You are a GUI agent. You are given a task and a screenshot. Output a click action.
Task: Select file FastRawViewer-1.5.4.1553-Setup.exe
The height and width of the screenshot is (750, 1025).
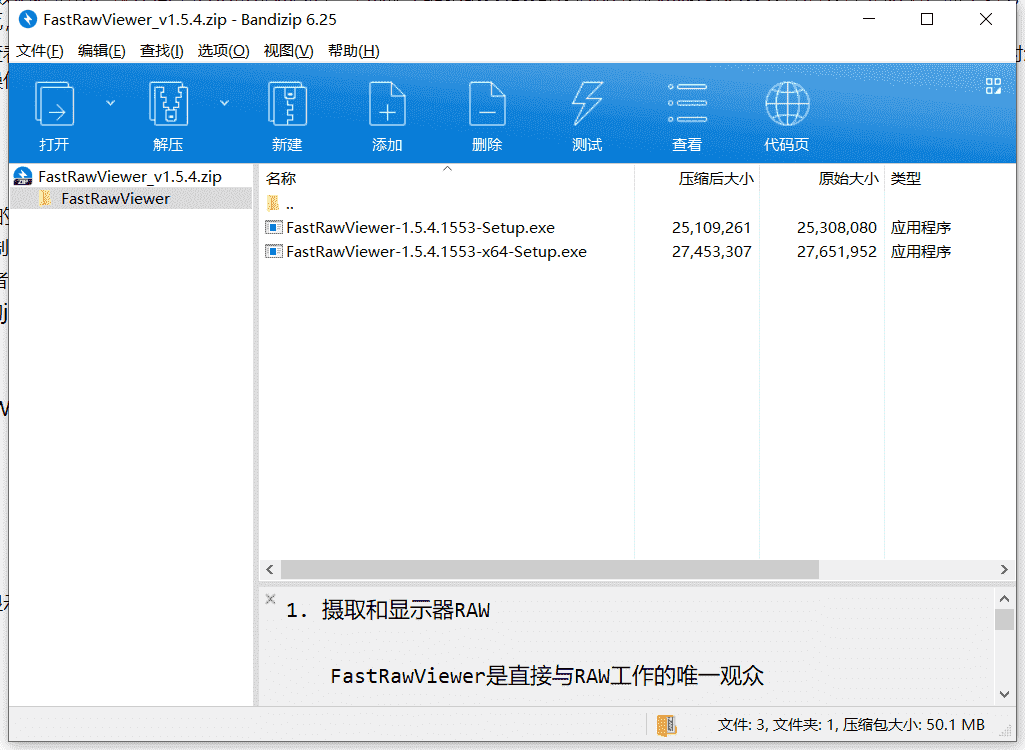420,228
